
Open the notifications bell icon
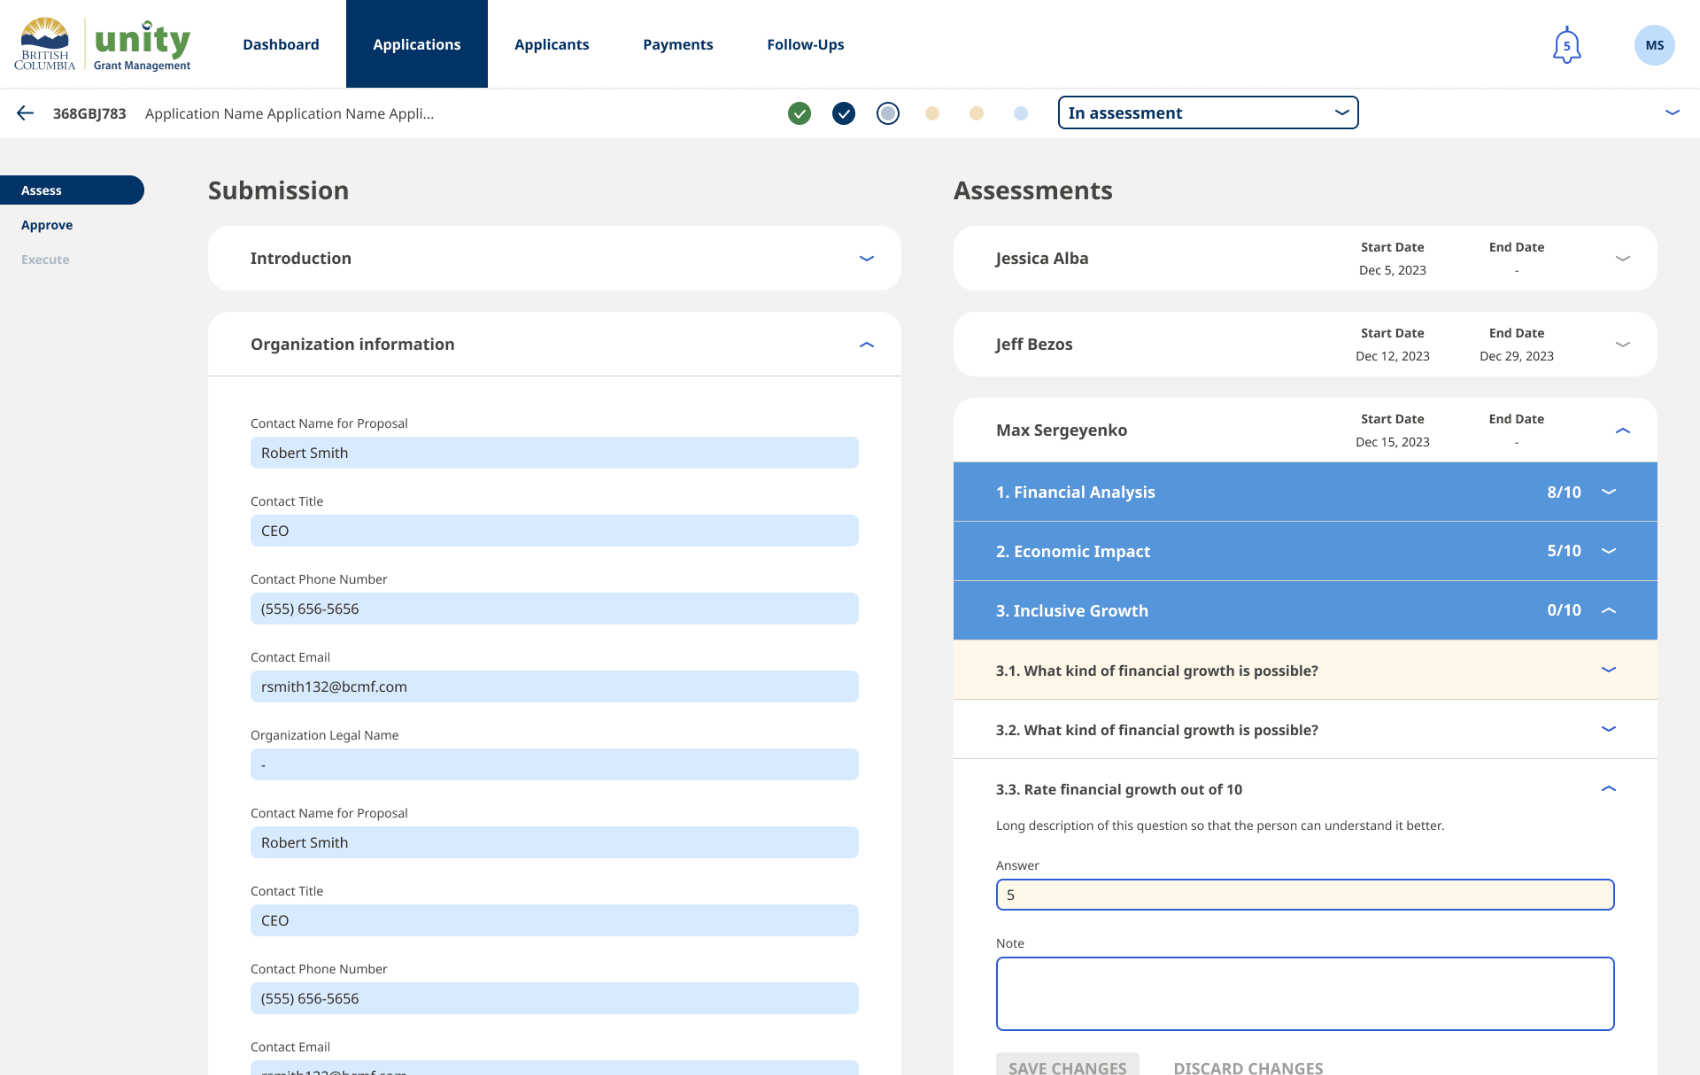point(1566,45)
